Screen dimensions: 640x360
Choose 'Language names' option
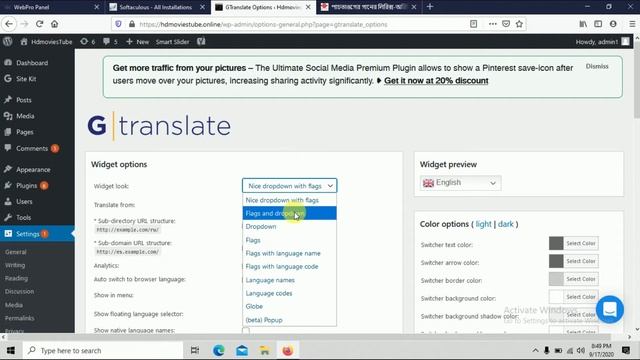click(x=289, y=280)
